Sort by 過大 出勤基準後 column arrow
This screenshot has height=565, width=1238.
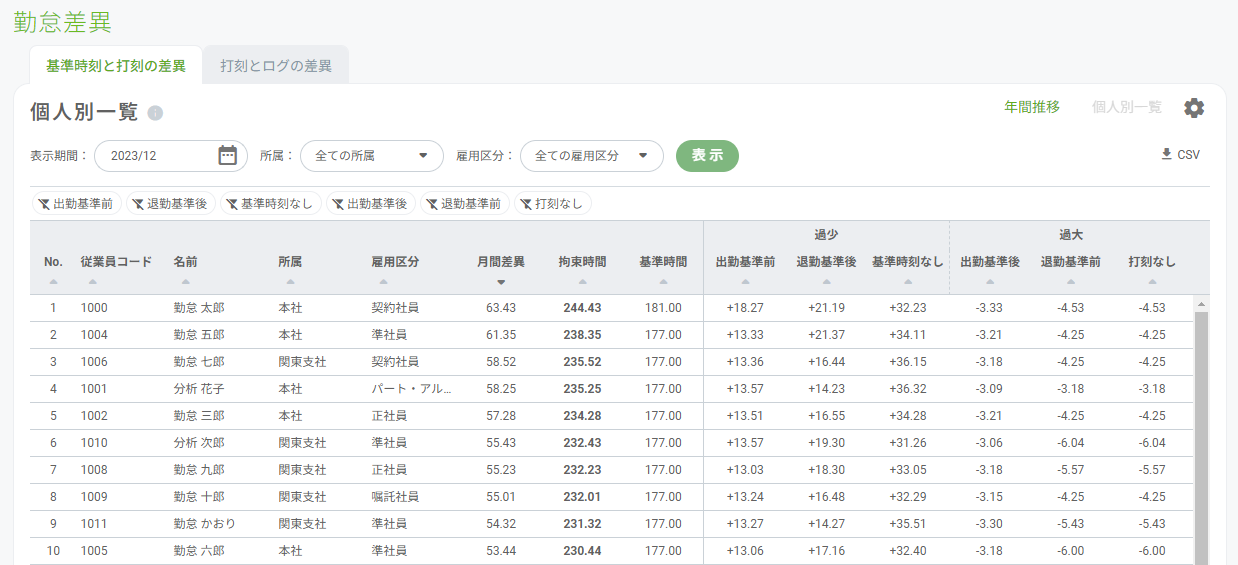point(989,282)
